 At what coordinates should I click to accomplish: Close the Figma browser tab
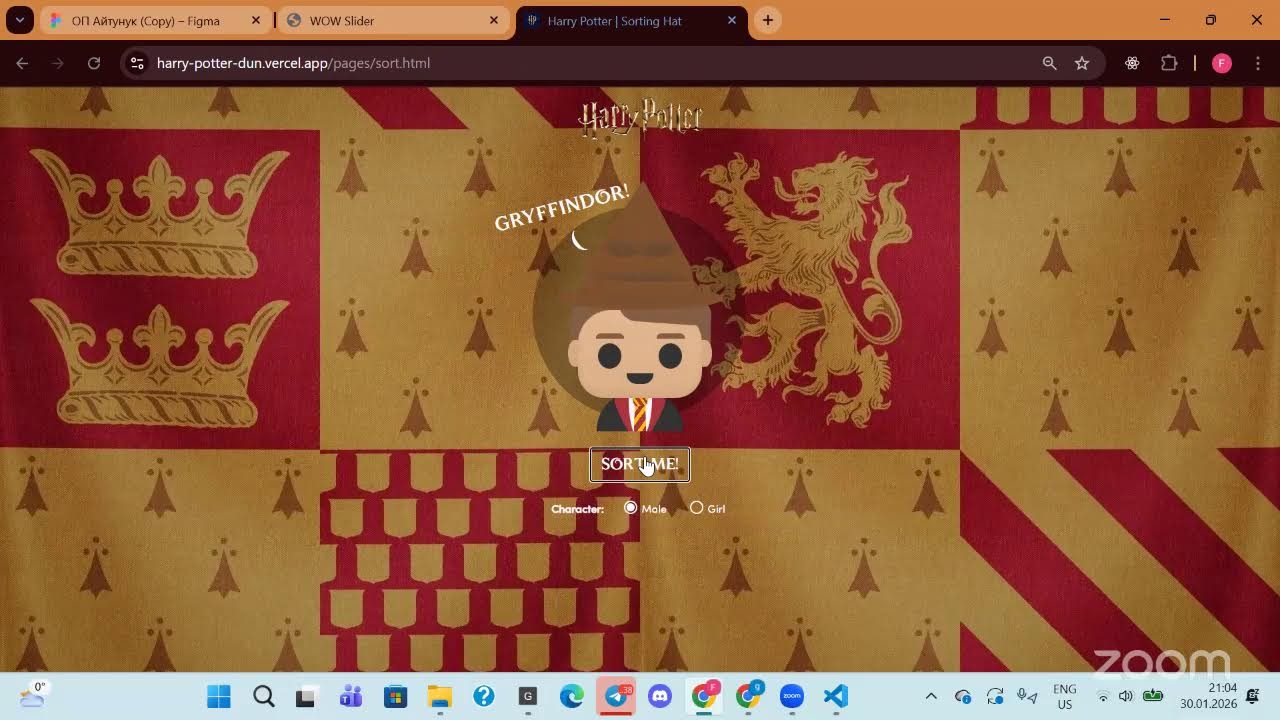coord(256,21)
